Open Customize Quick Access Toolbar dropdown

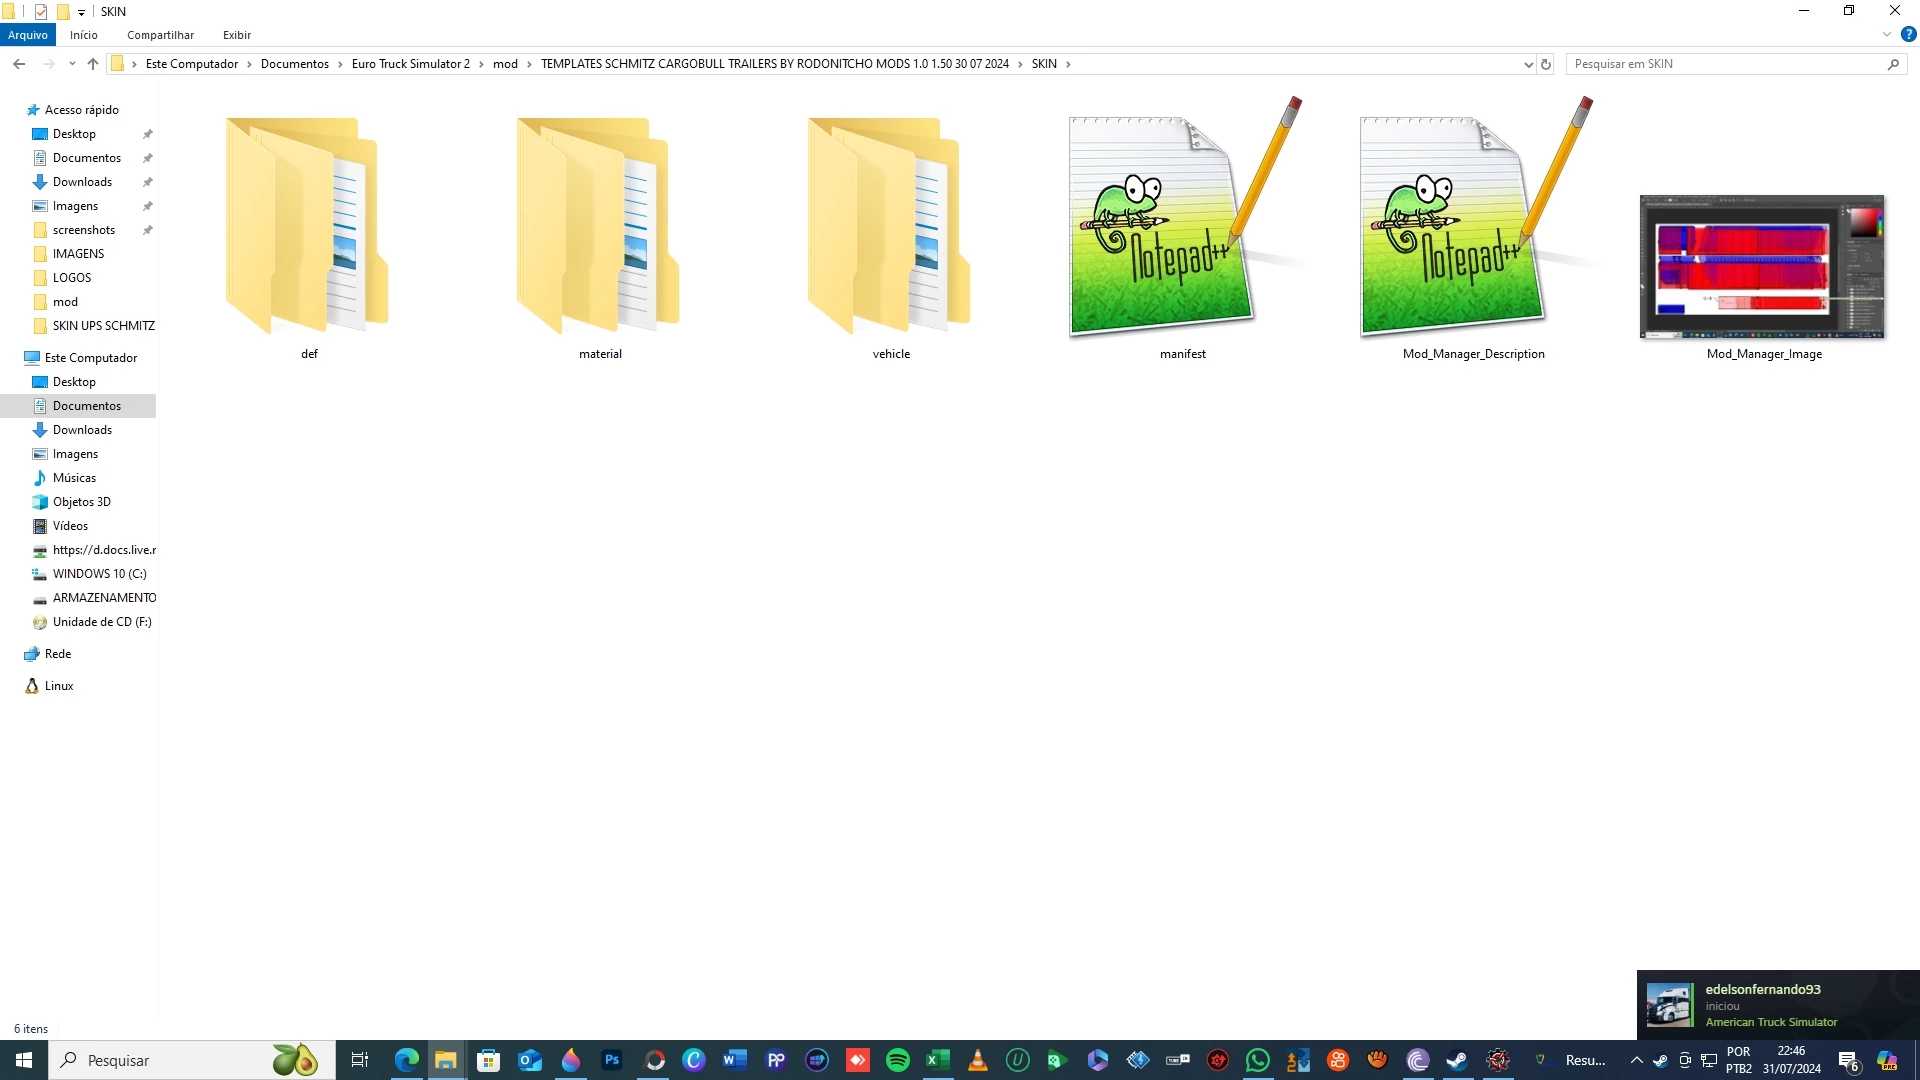[x=82, y=12]
